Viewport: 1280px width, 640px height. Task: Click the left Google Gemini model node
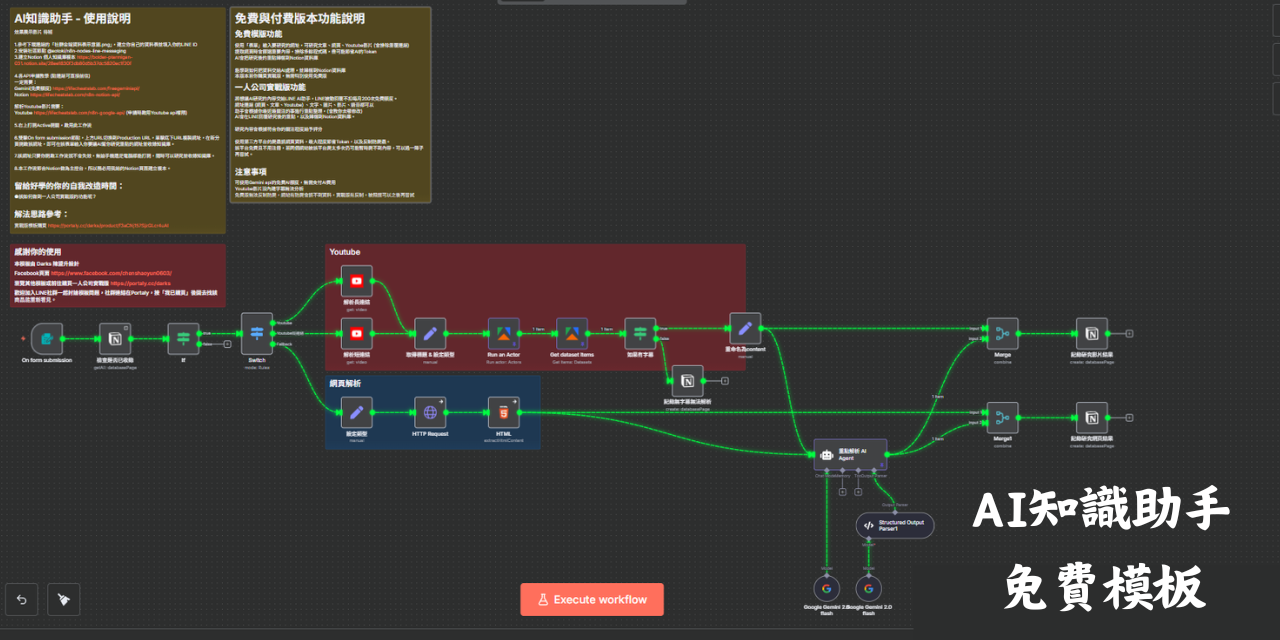point(827,590)
